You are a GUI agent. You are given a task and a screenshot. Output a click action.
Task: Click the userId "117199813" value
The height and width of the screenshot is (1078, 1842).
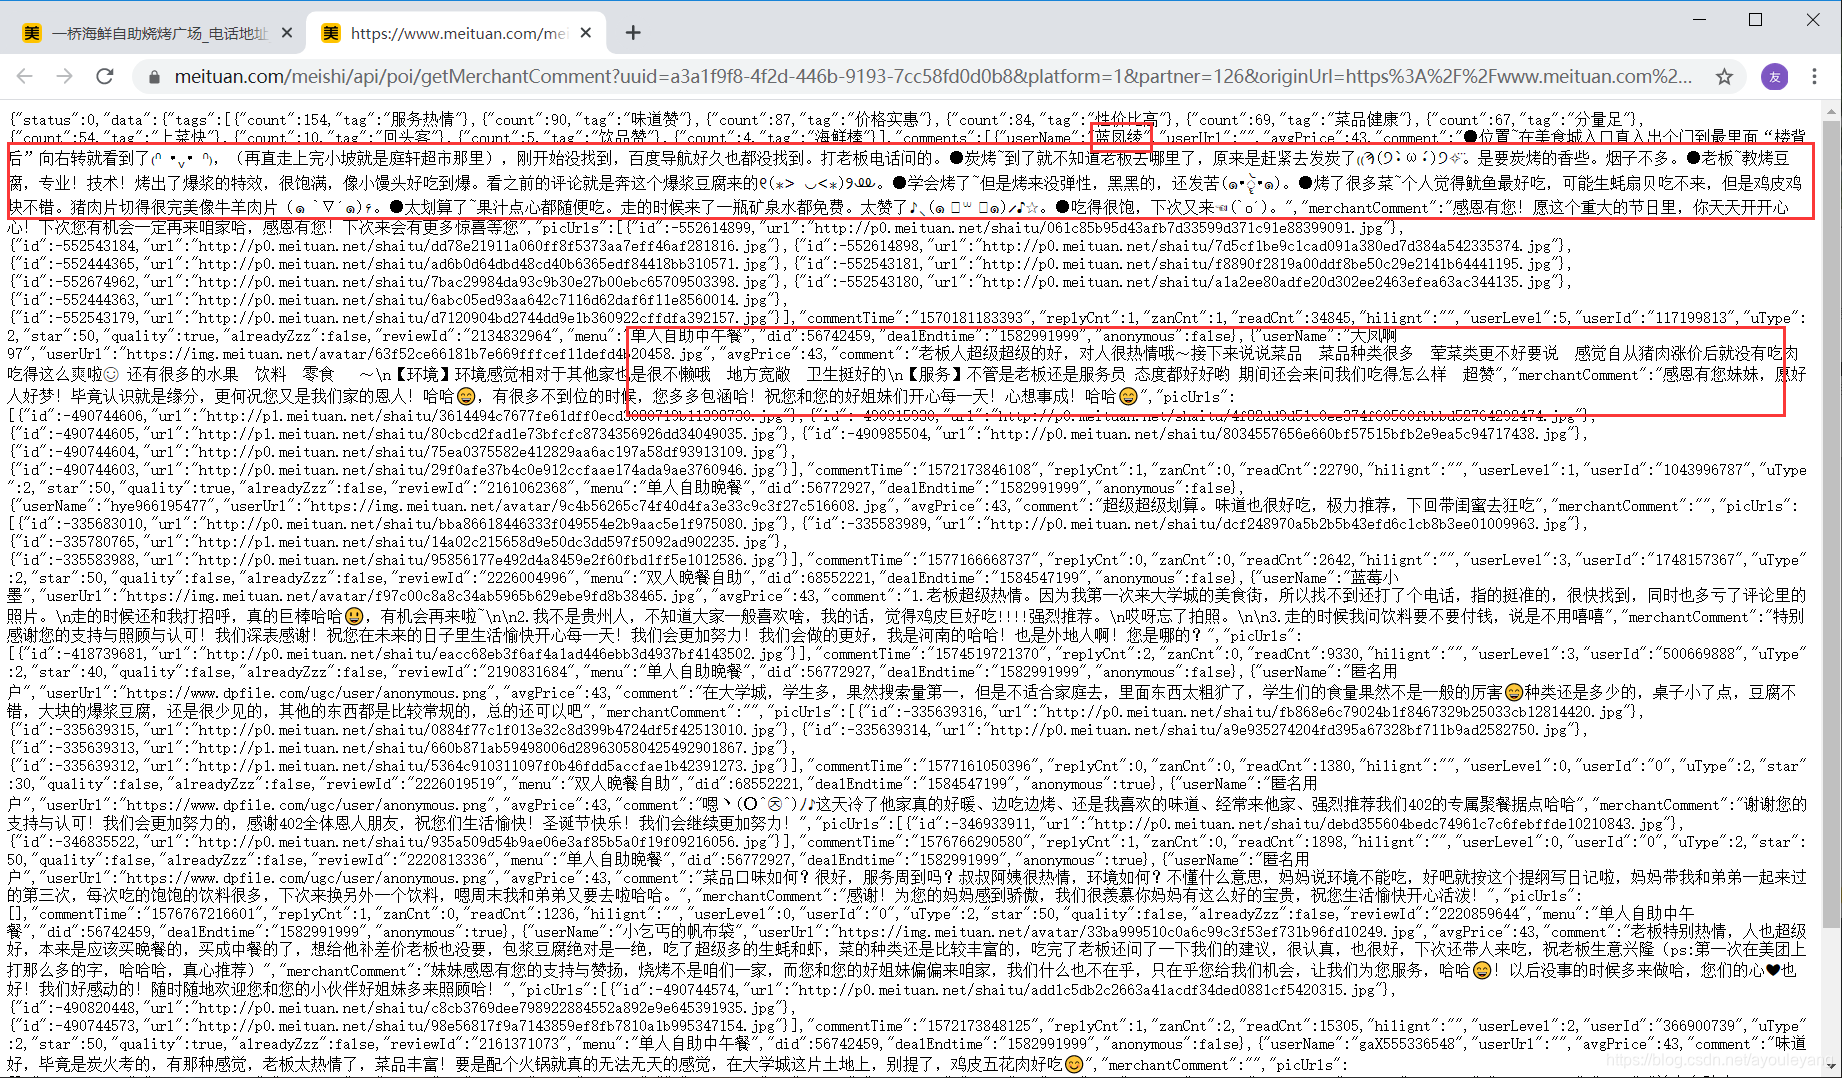pos(1691,318)
